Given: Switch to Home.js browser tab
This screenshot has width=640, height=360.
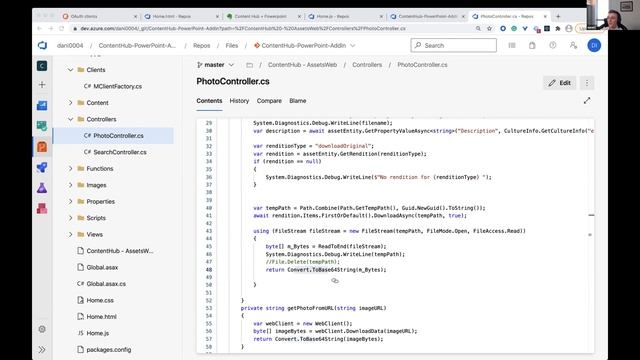Looking at the screenshot, I should pos(345,16).
